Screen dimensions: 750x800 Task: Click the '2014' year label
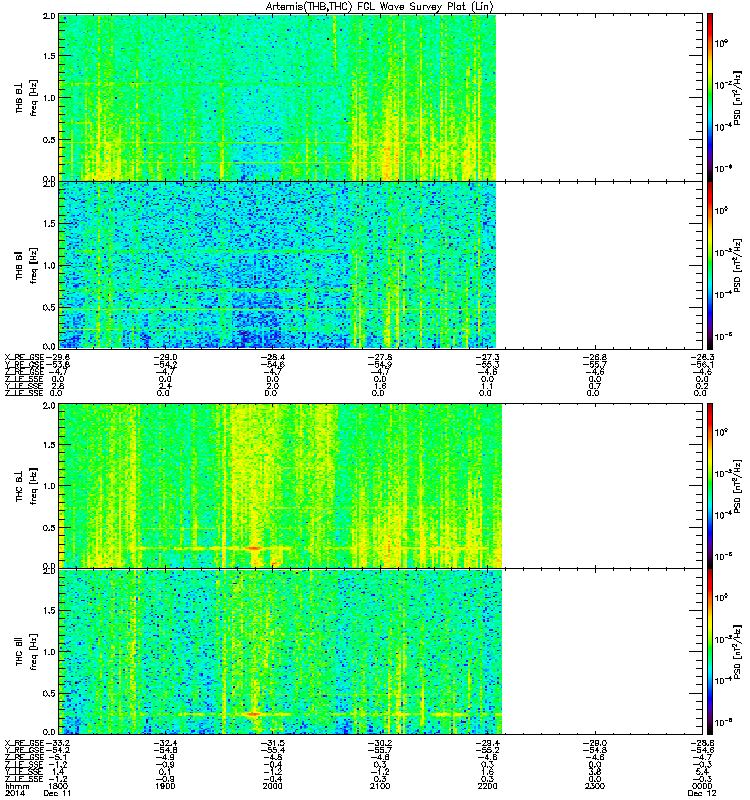13,793
